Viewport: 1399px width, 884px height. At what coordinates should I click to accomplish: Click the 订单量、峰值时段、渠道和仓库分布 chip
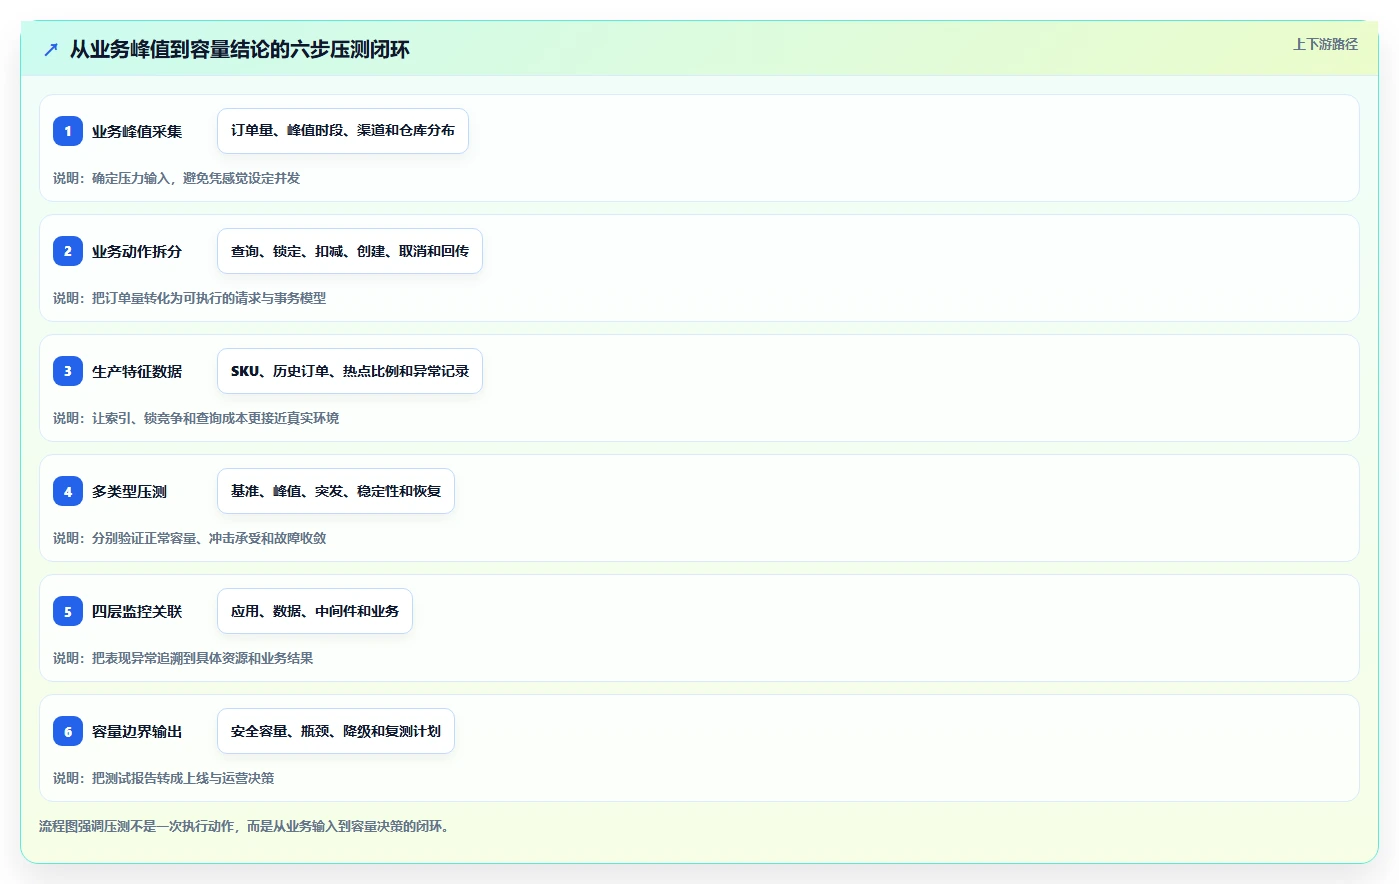[x=343, y=131]
